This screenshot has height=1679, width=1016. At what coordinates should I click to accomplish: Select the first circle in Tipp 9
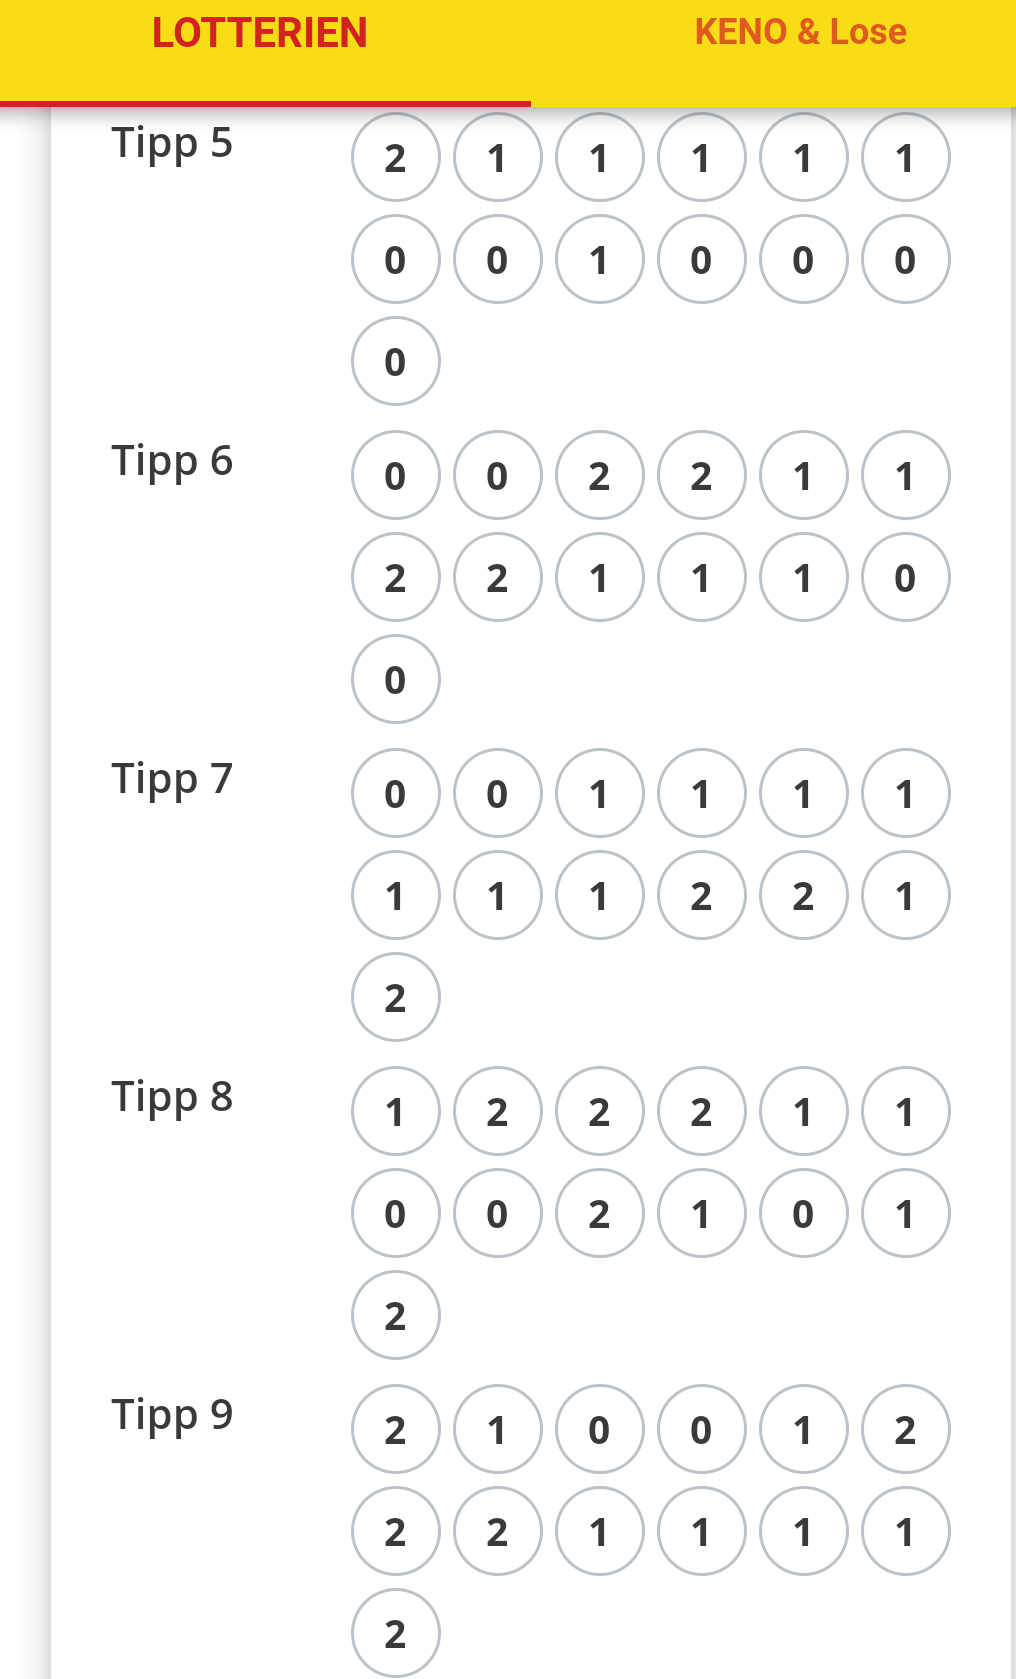pyautogui.click(x=396, y=1430)
